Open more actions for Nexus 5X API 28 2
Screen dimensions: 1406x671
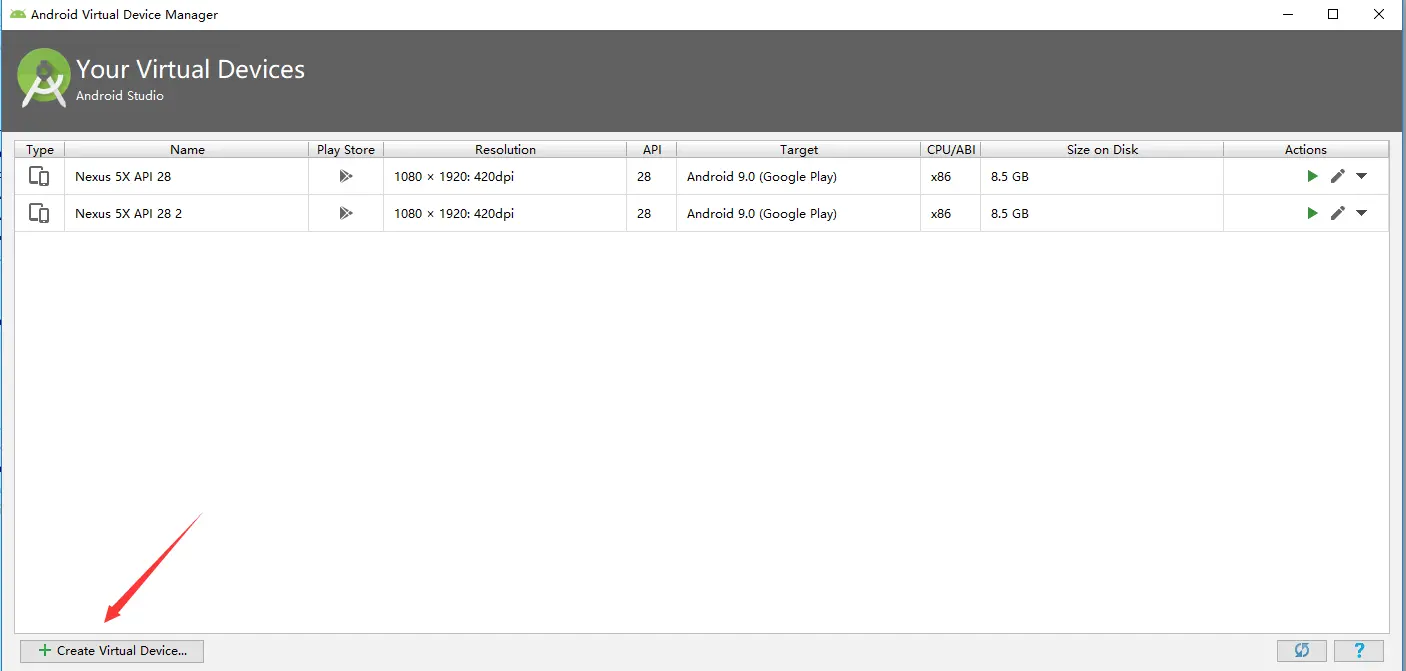(1361, 213)
